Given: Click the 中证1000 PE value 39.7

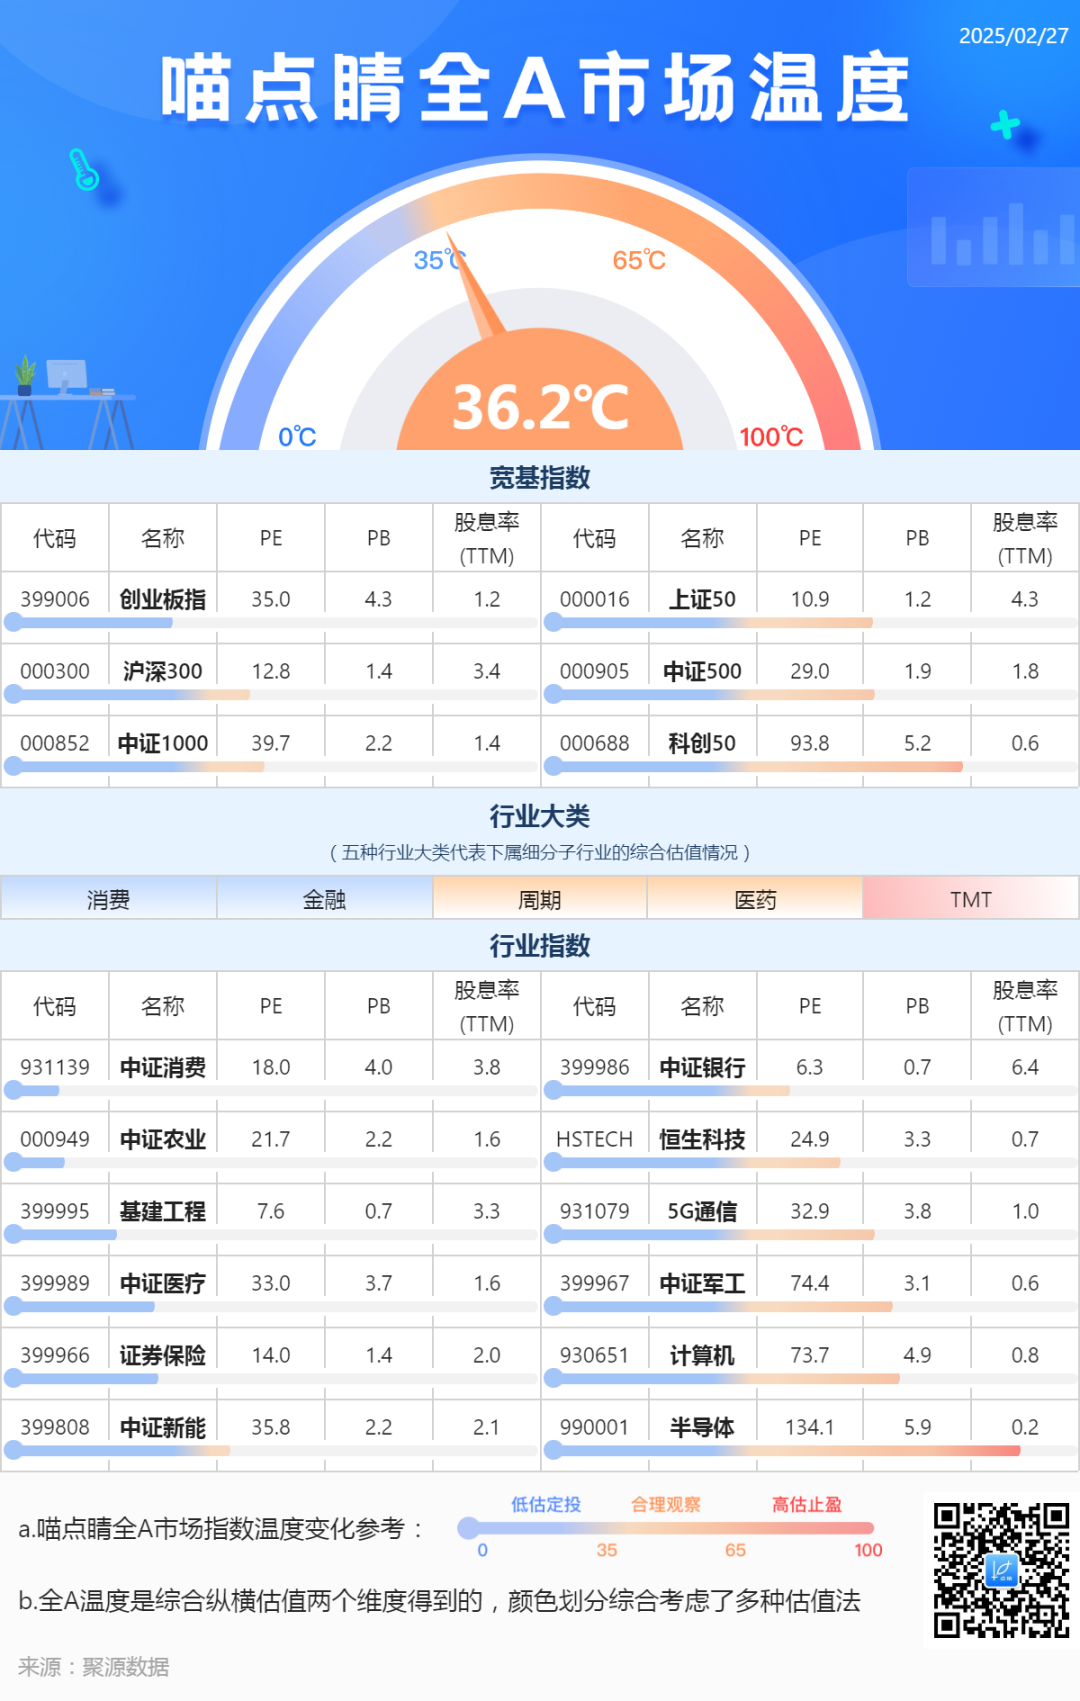Looking at the screenshot, I should click(271, 743).
